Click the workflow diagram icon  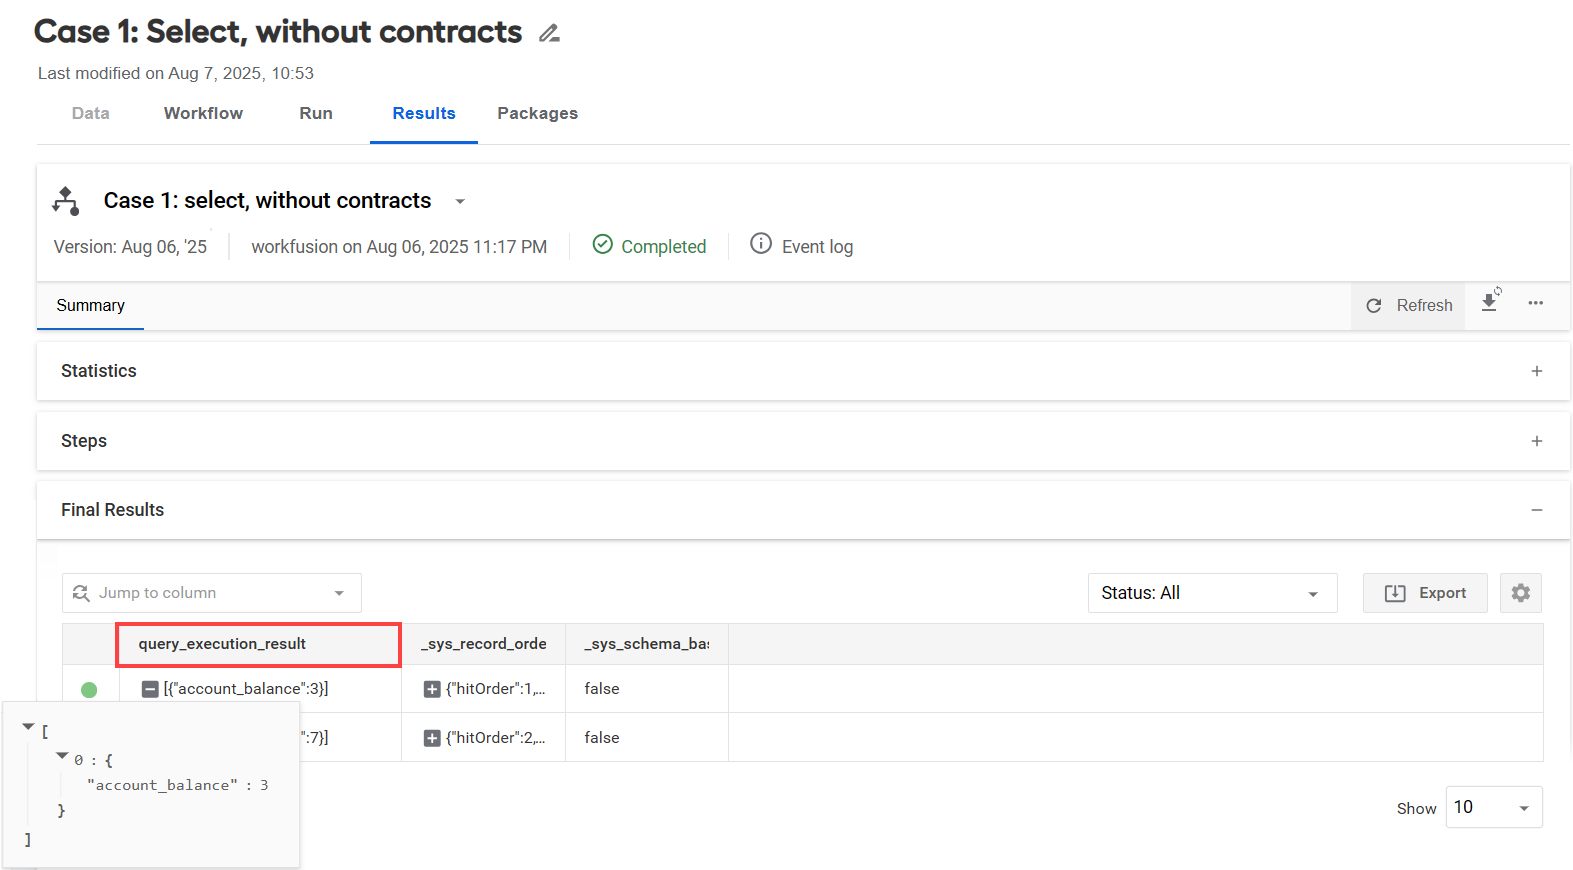66,201
